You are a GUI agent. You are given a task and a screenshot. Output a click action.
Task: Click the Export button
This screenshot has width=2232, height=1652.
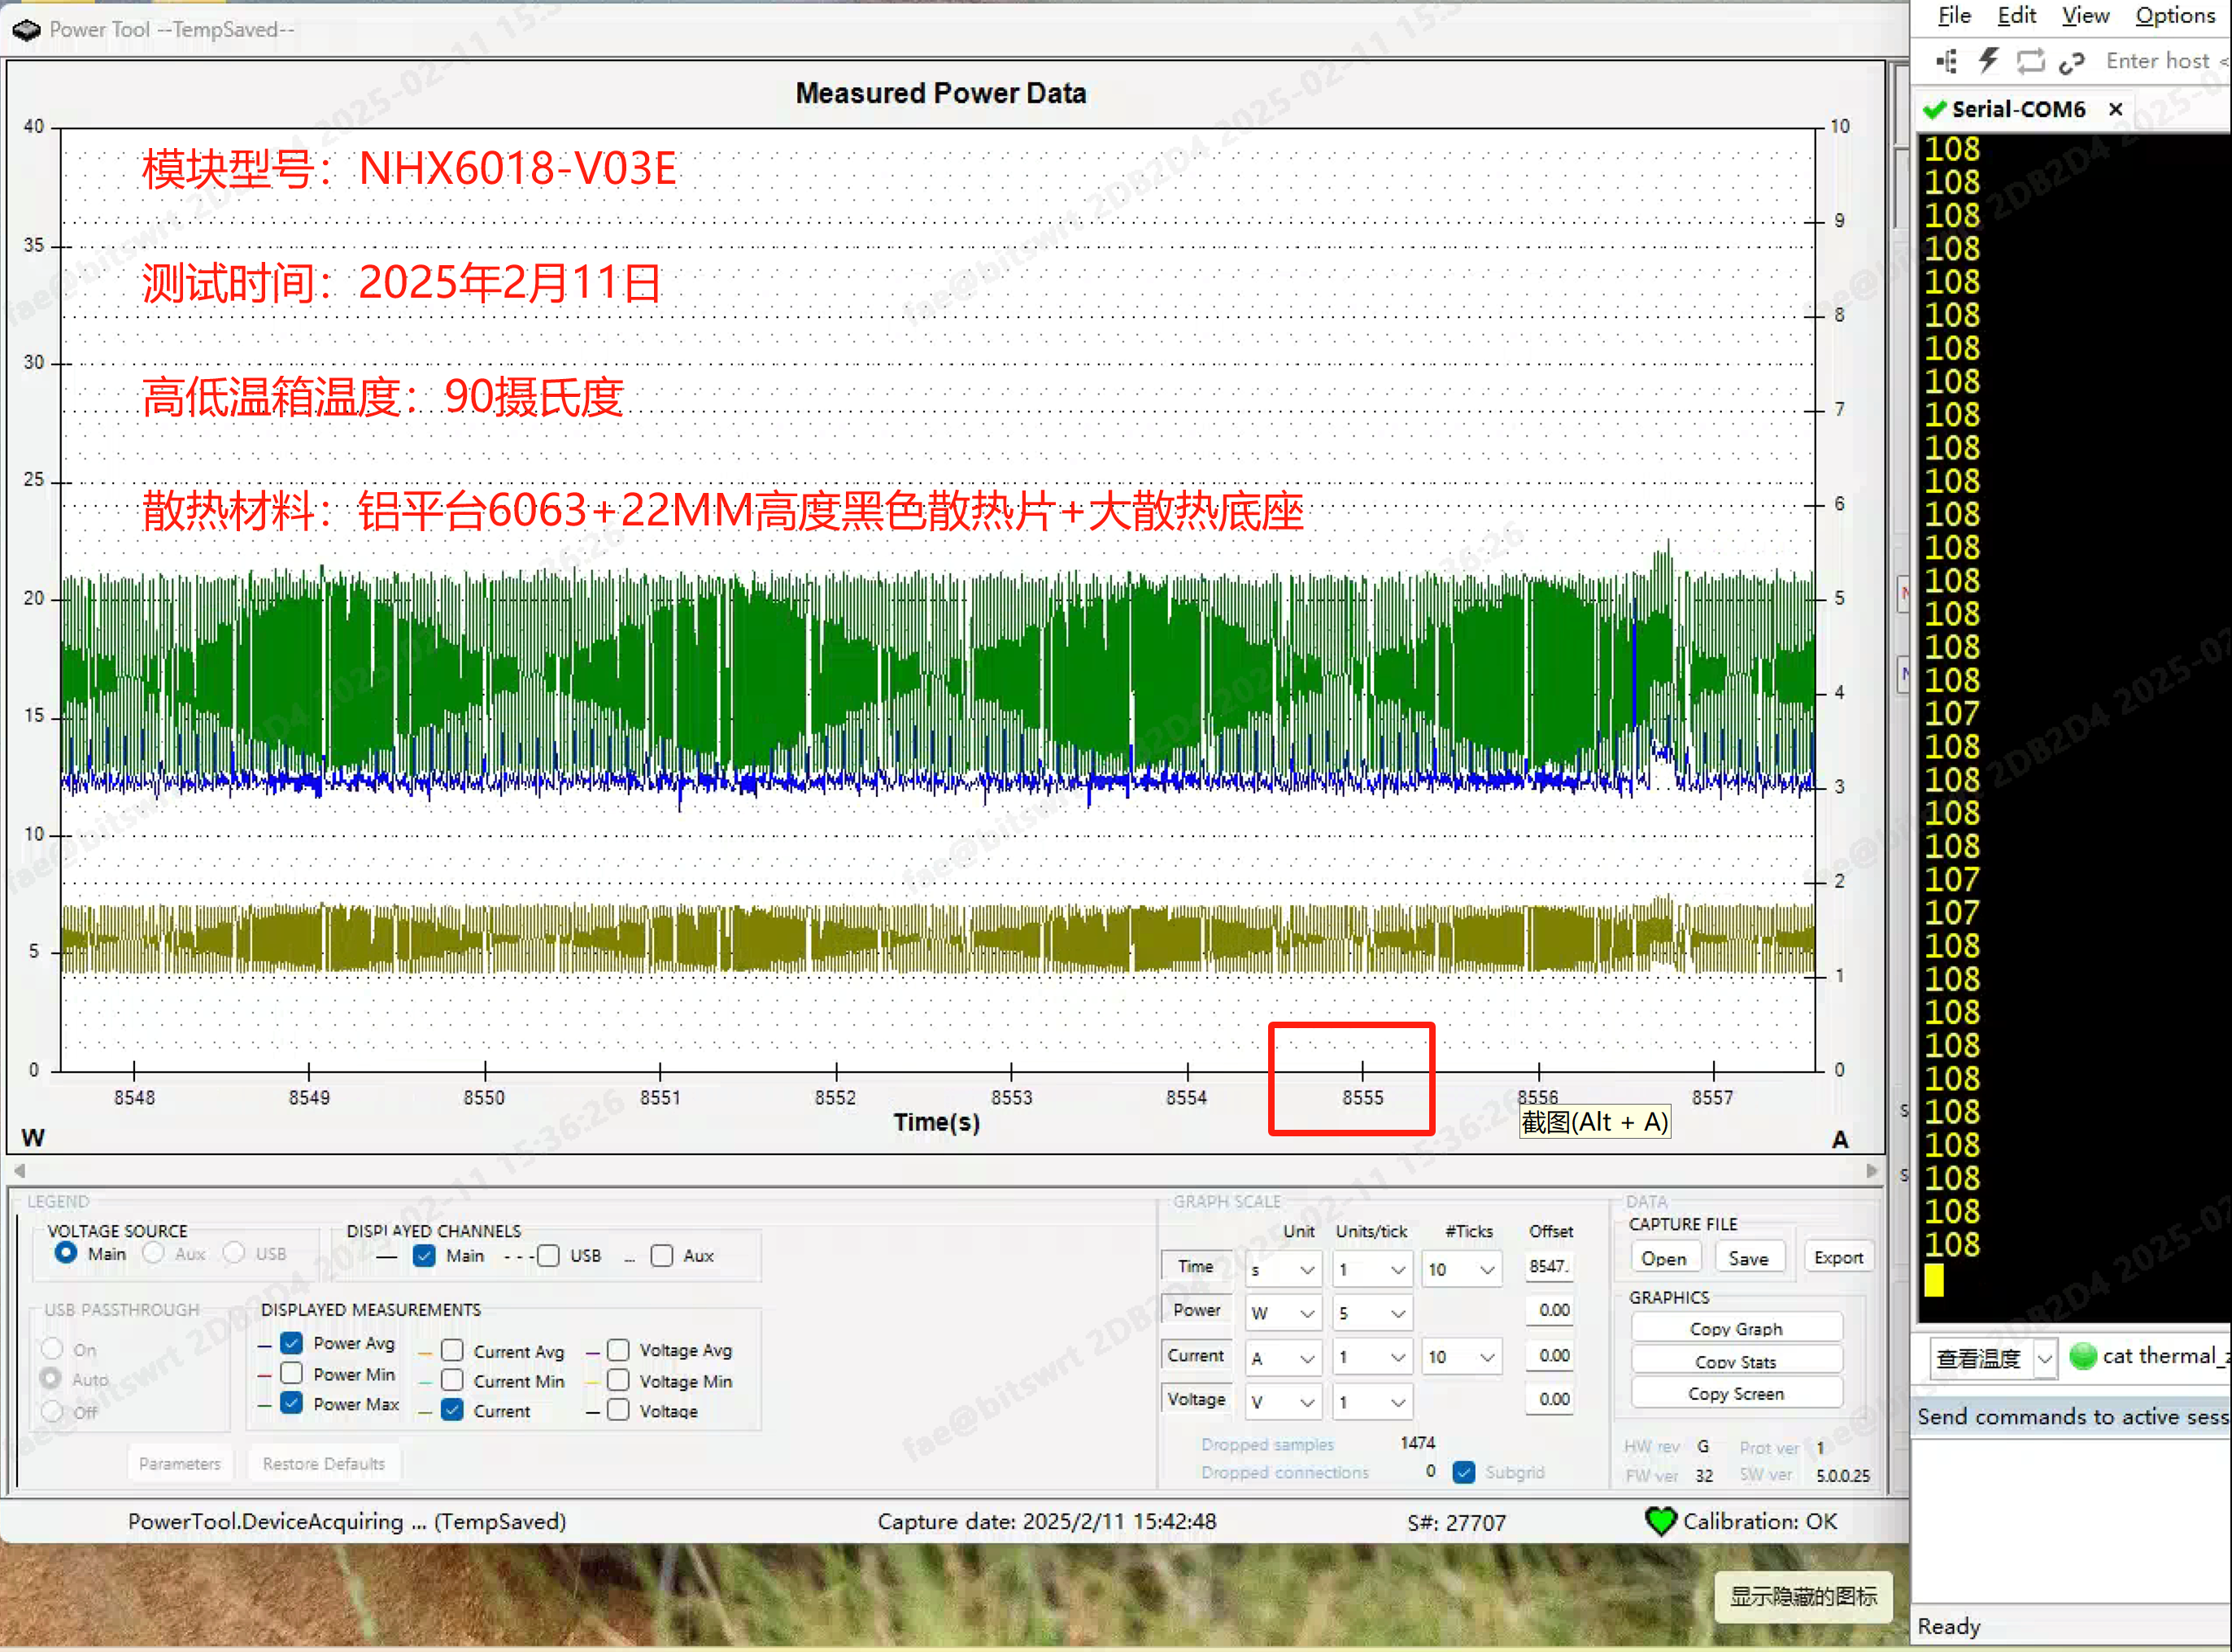tap(1838, 1258)
